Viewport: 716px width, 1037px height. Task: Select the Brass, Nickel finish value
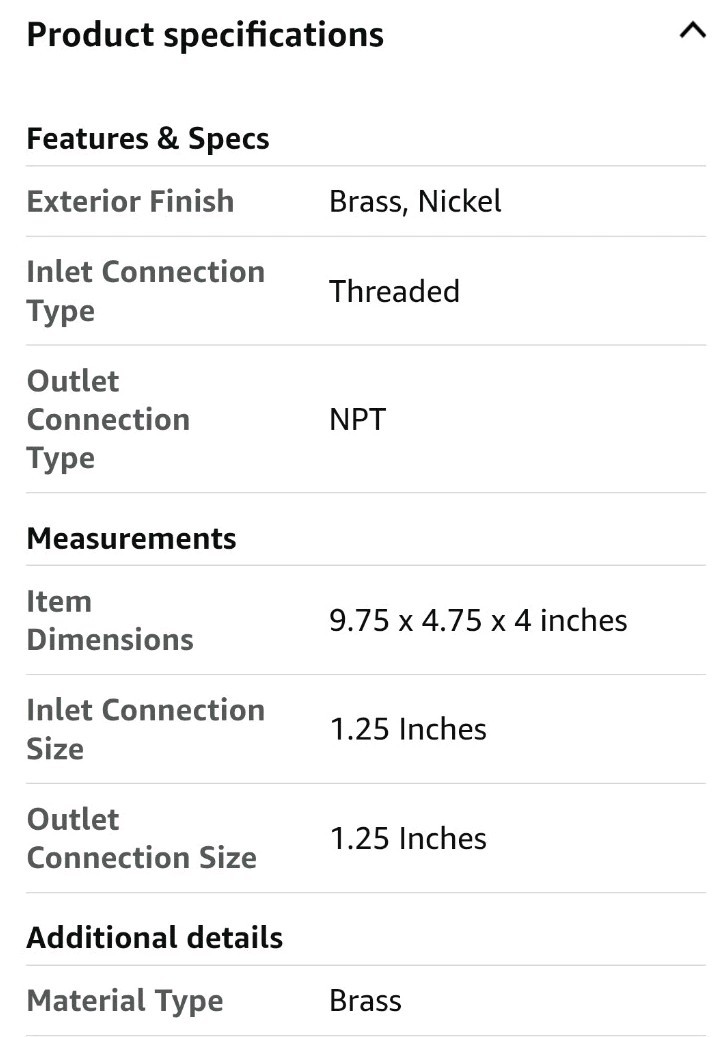[415, 201]
